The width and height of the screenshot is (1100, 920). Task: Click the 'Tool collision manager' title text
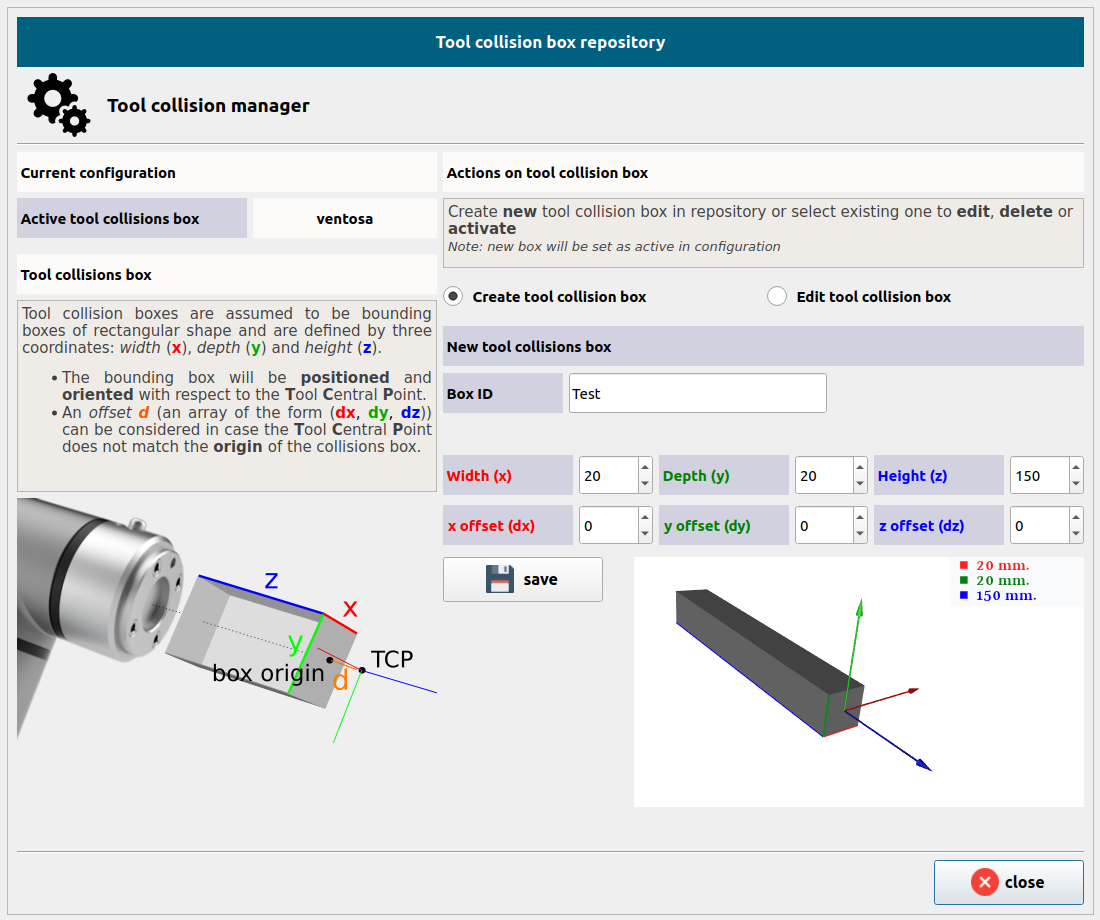[x=208, y=105]
